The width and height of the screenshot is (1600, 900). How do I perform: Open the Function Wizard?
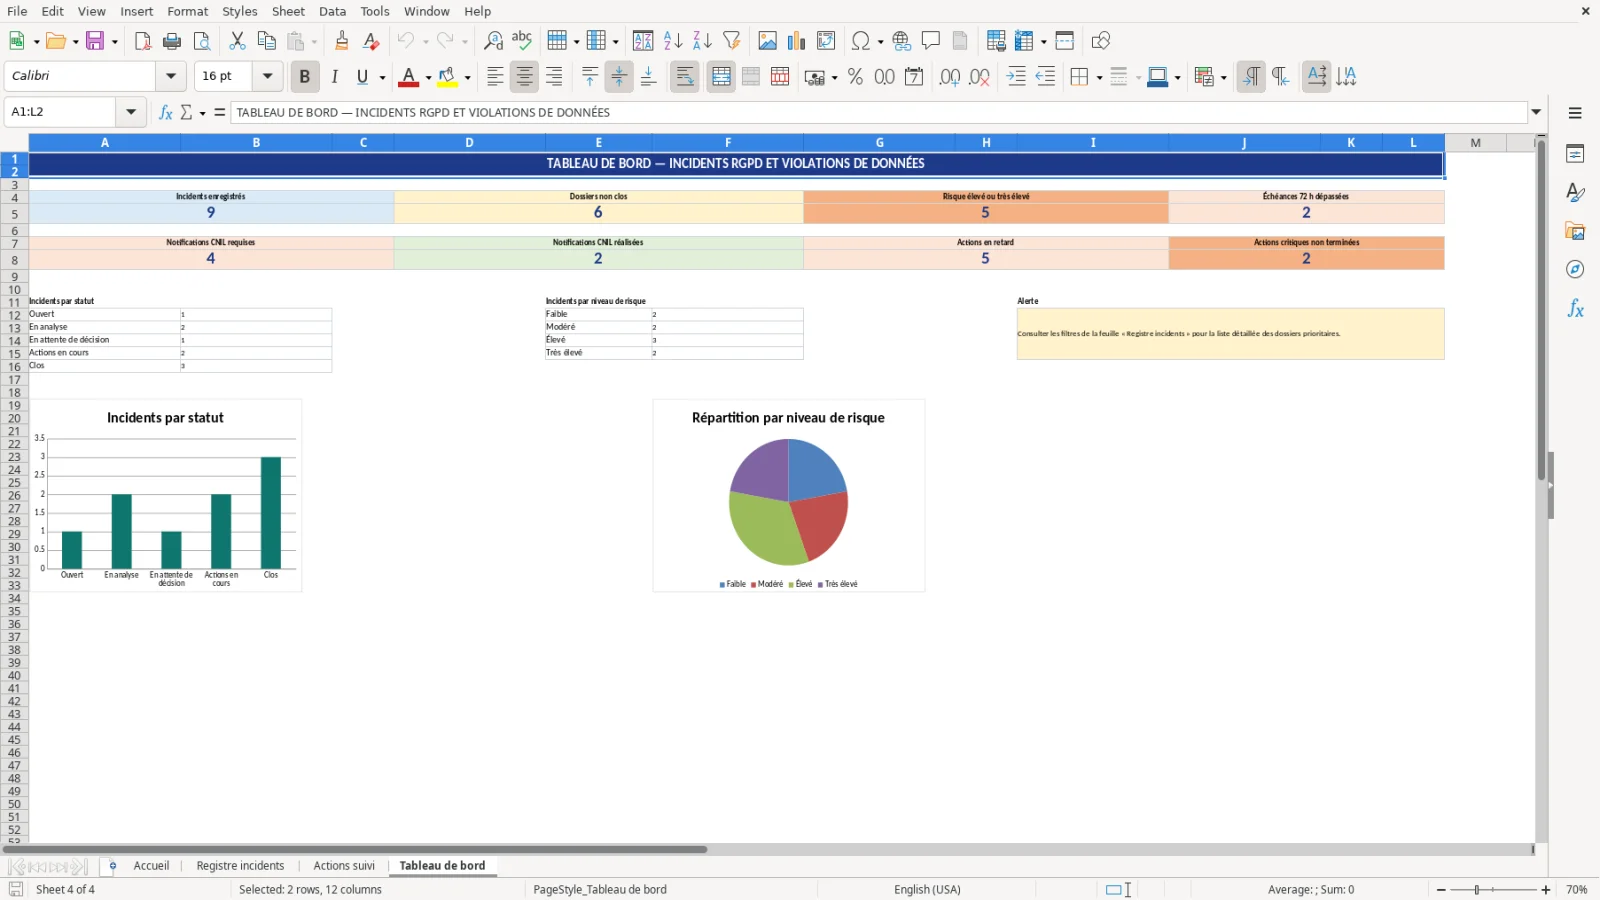click(166, 112)
